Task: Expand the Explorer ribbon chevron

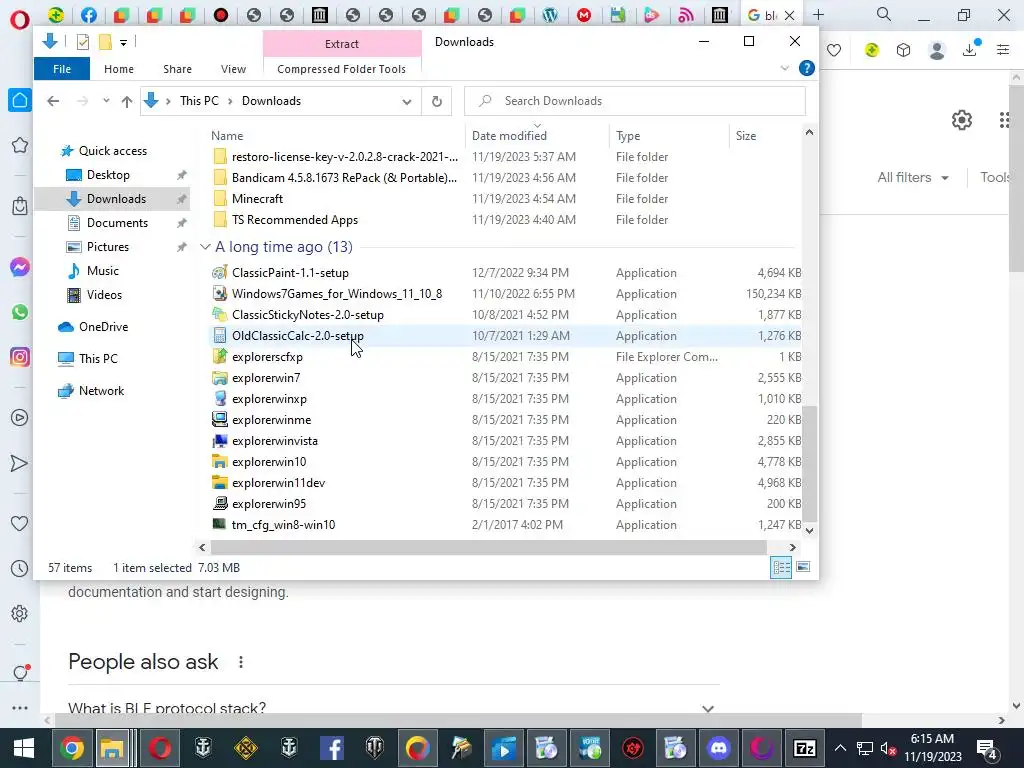Action: 784,68
